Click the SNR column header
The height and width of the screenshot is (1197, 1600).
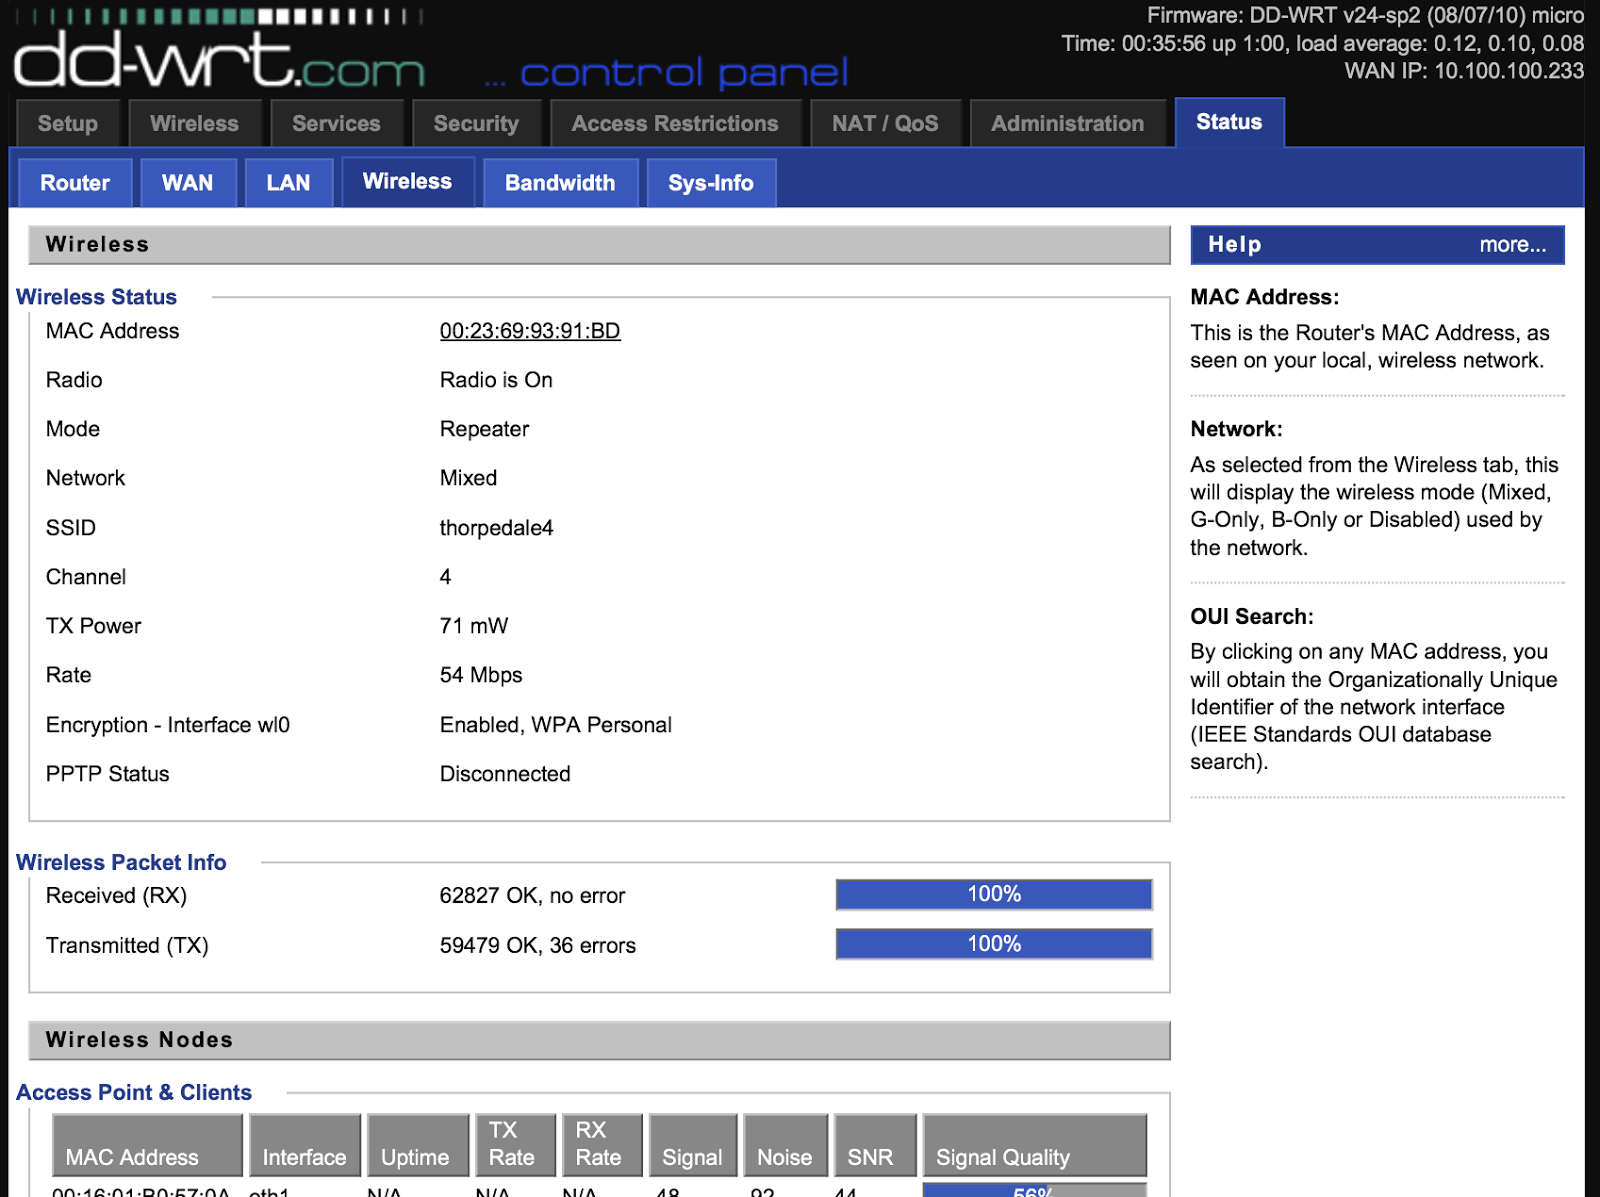[x=874, y=1145]
